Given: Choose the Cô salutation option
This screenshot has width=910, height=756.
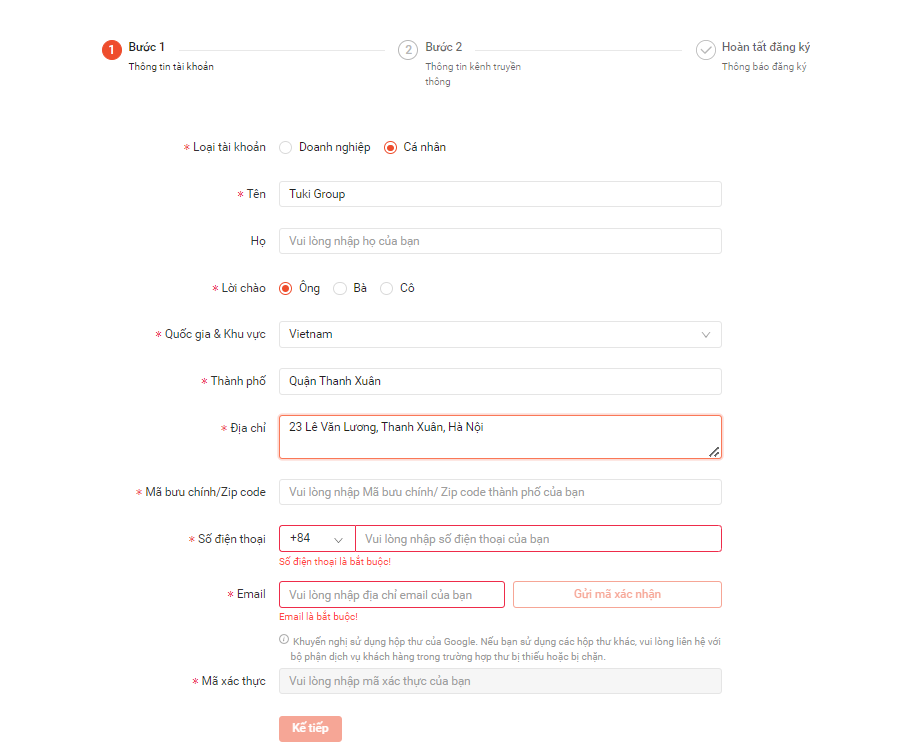Looking at the screenshot, I should (387, 288).
